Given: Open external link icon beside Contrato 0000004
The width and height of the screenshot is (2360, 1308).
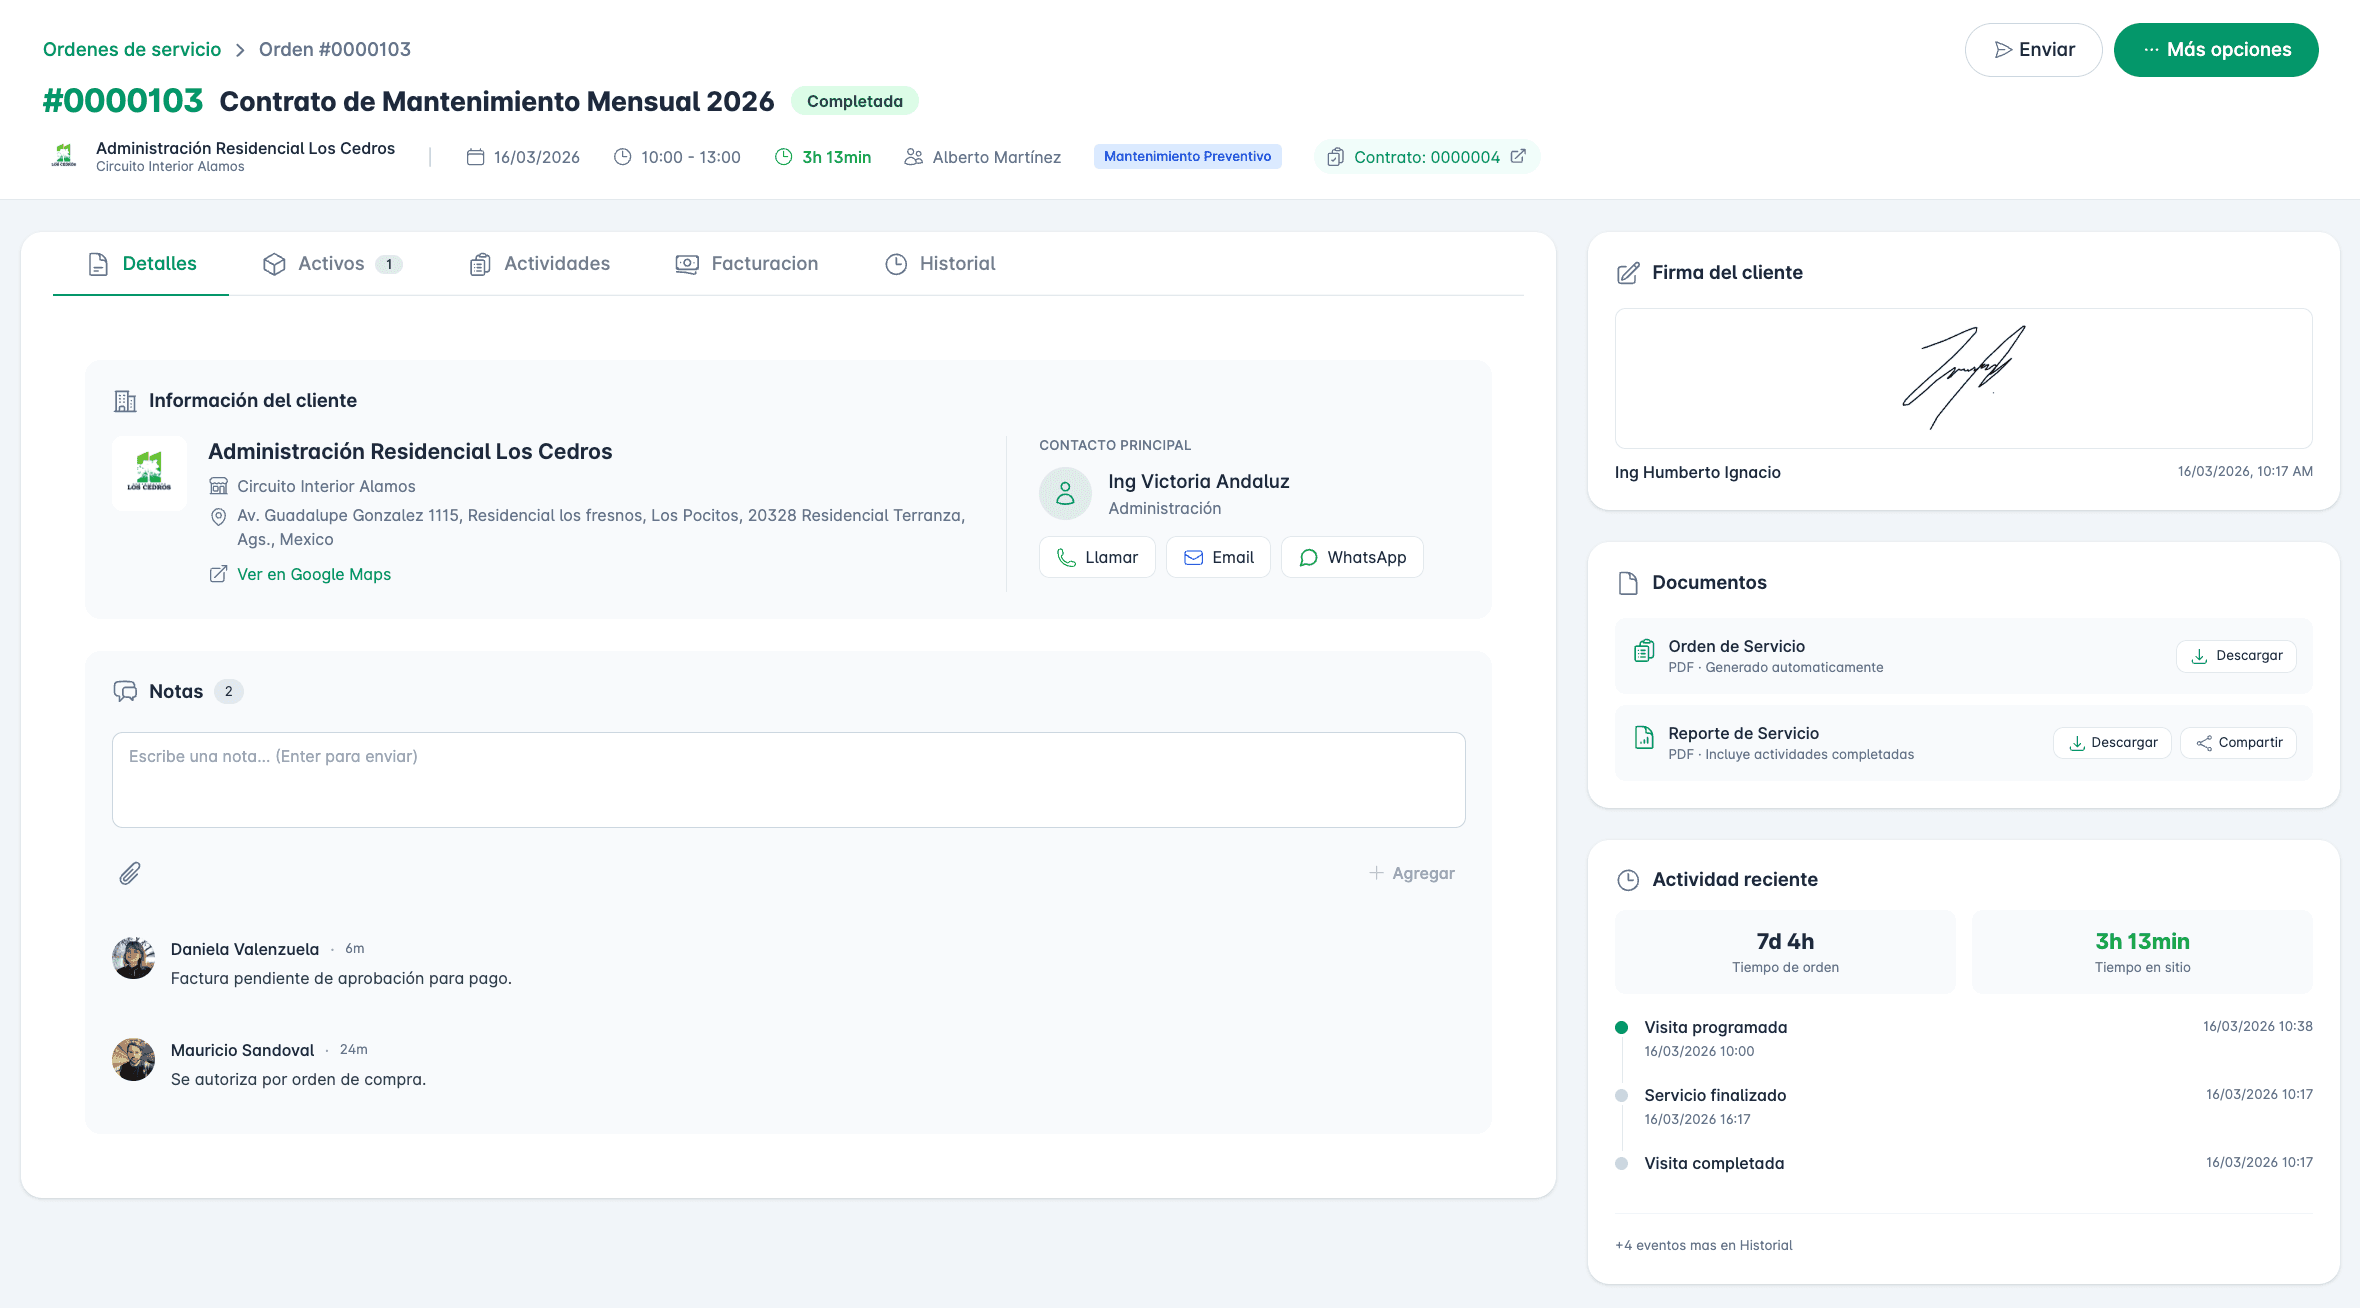Looking at the screenshot, I should [x=1518, y=156].
